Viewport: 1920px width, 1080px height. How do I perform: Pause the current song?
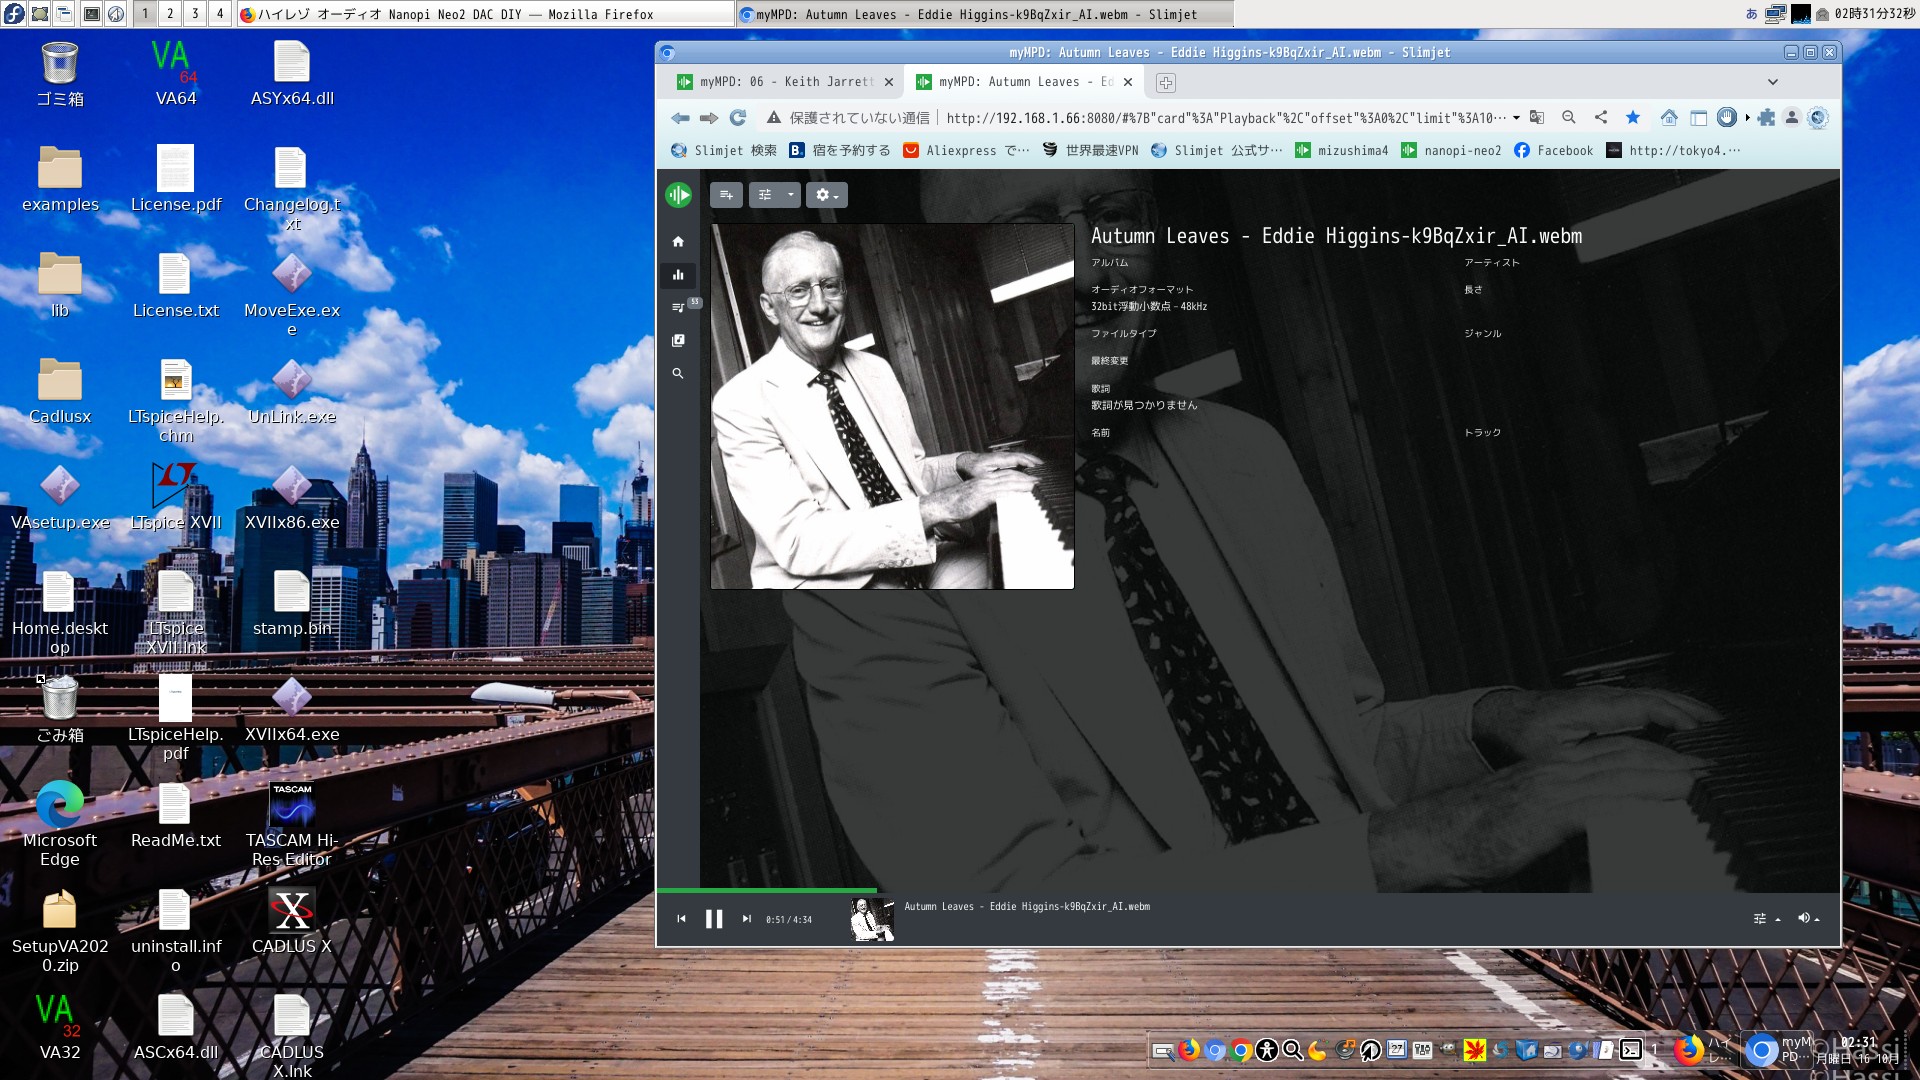[x=714, y=919]
